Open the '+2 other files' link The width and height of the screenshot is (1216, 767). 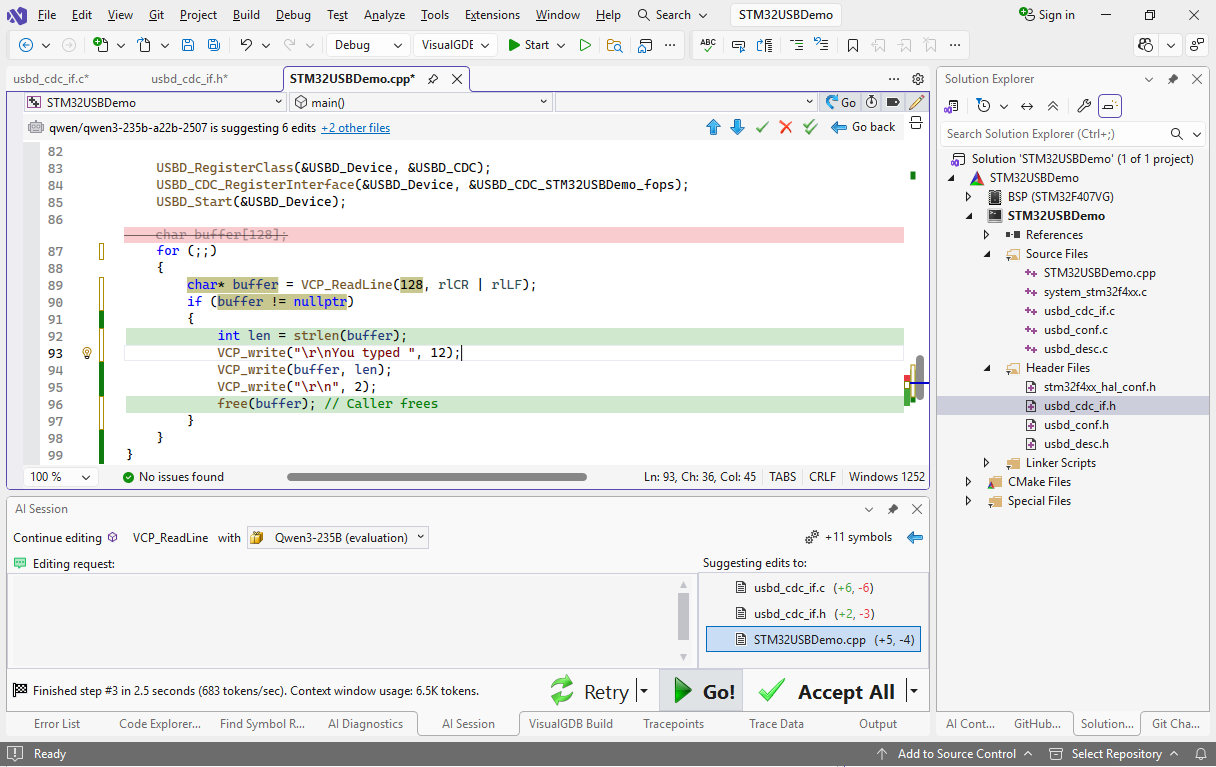pos(355,128)
